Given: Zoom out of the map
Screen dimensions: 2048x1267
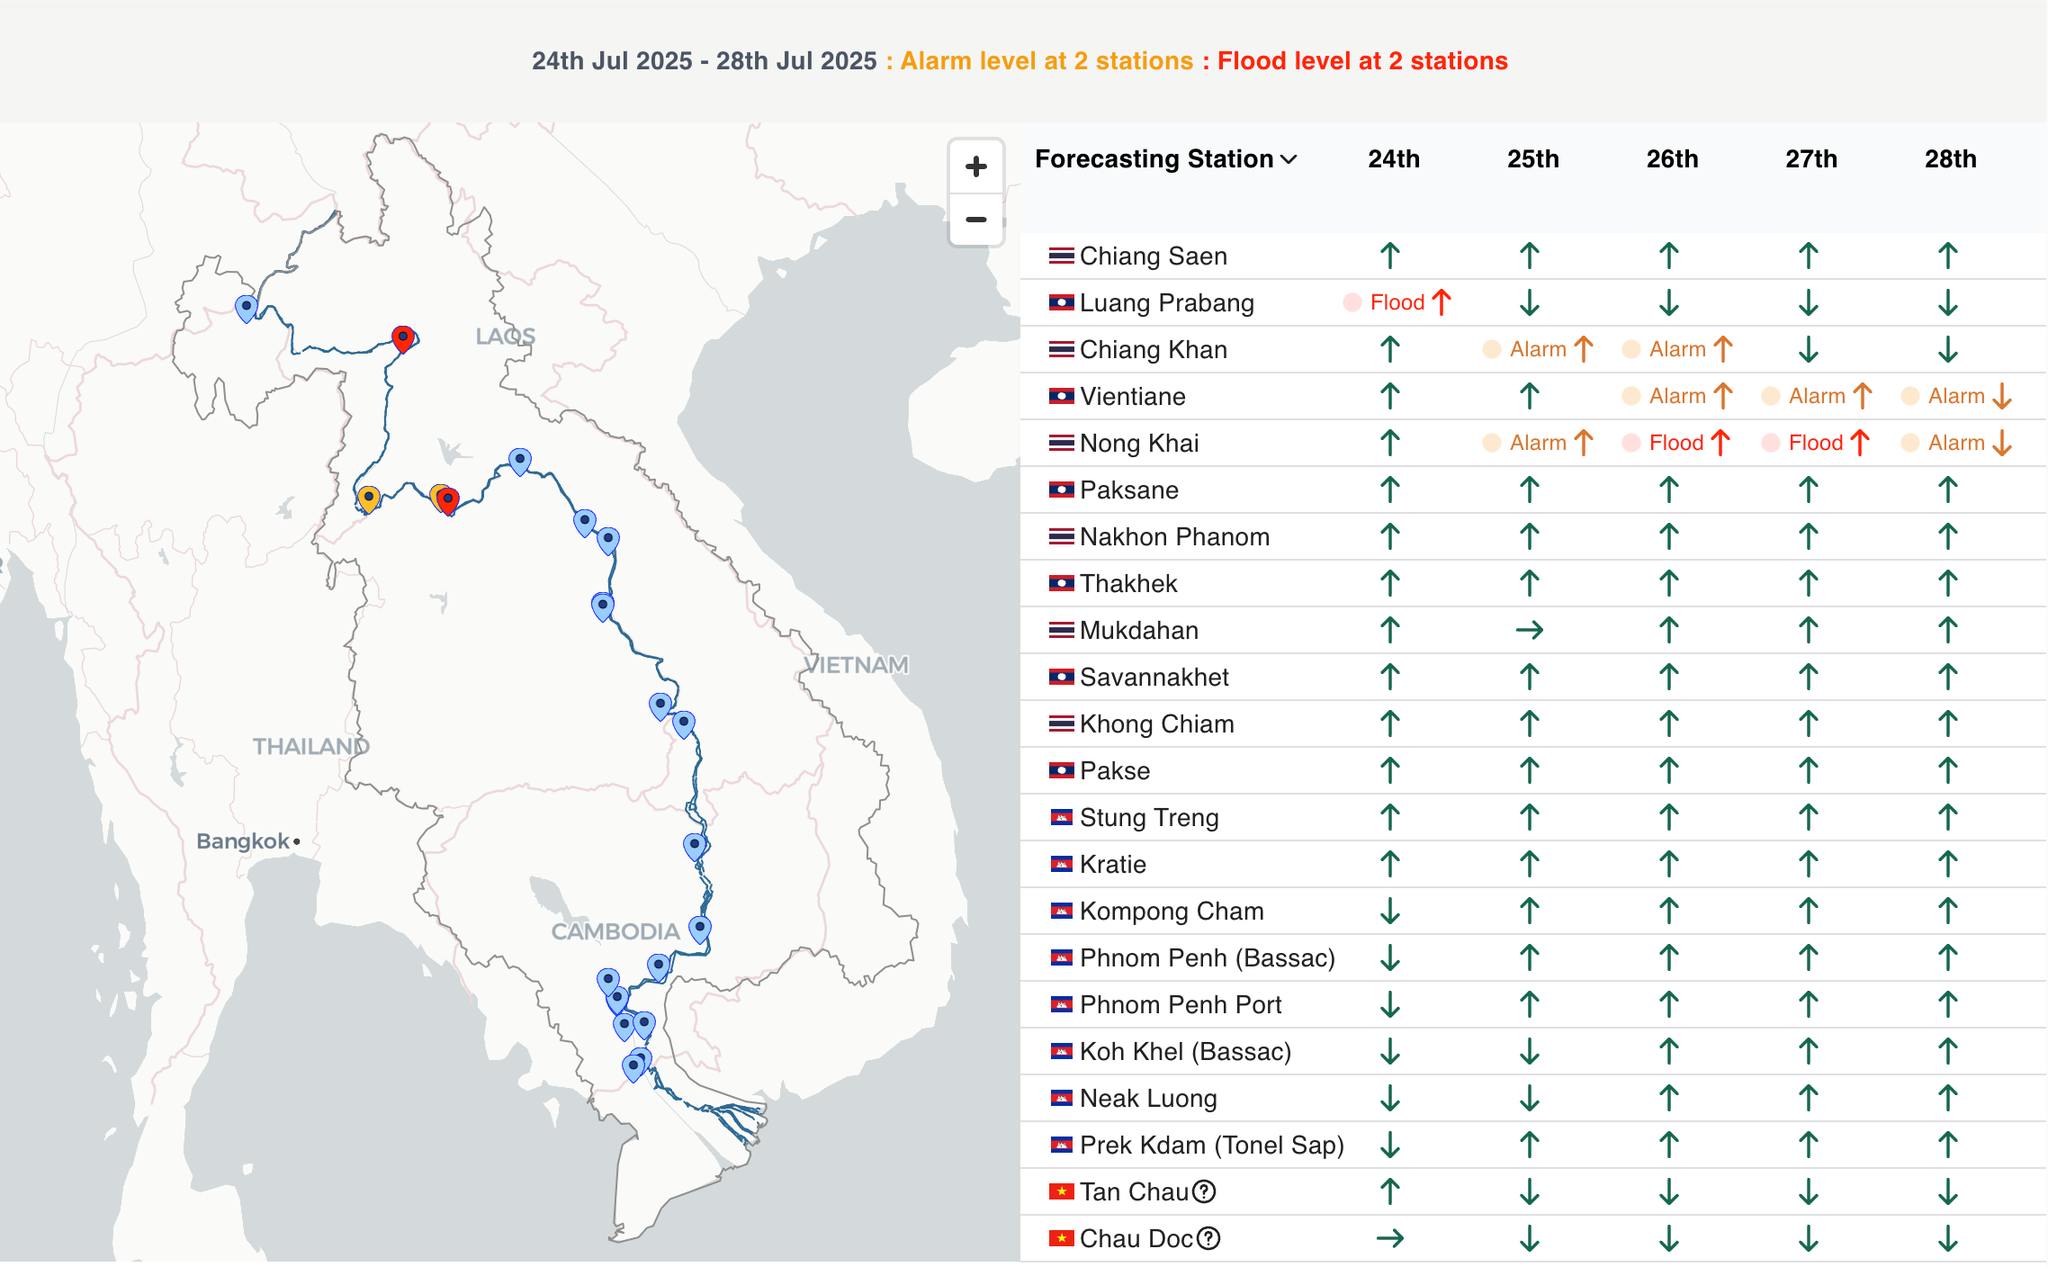Looking at the screenshot, I should [976, 219].
